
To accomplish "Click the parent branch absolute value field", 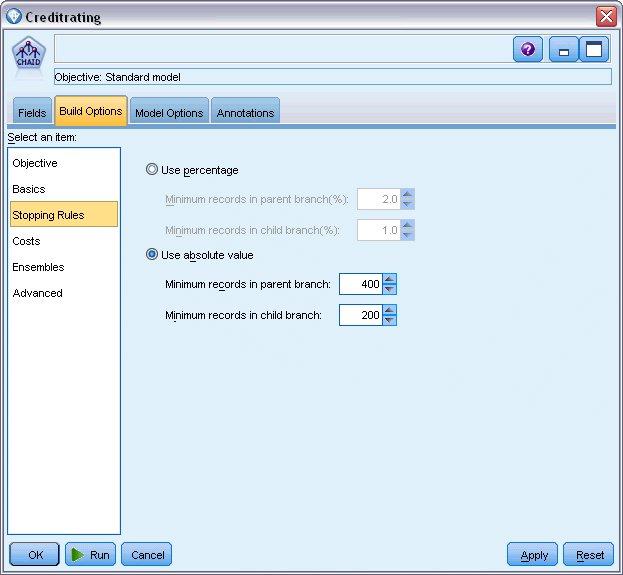I will tap(361, 284).
